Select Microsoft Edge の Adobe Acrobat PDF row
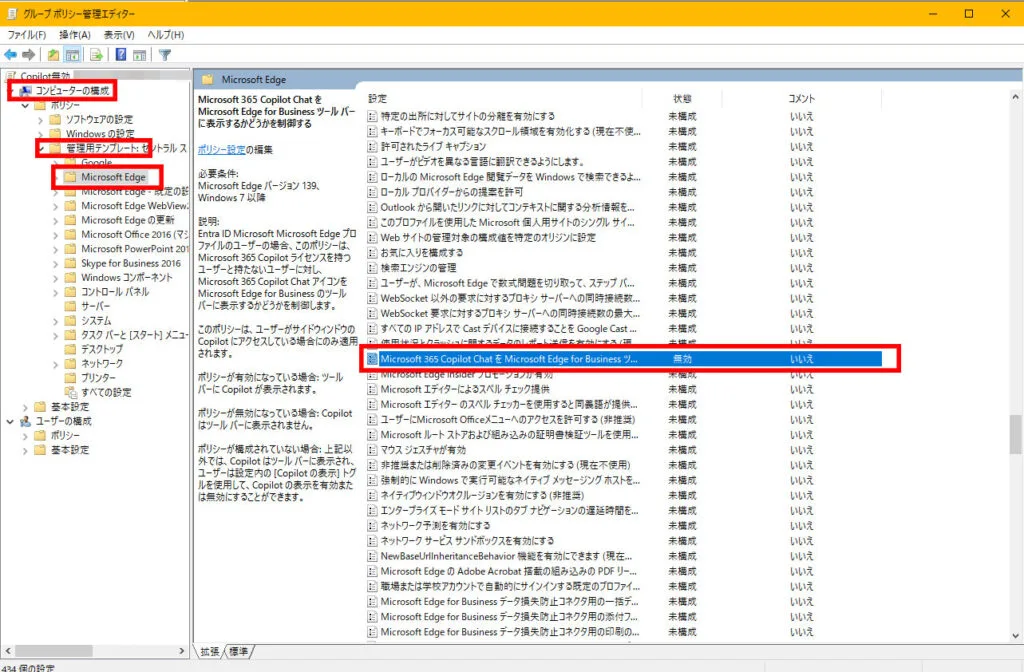 (624, 571)
